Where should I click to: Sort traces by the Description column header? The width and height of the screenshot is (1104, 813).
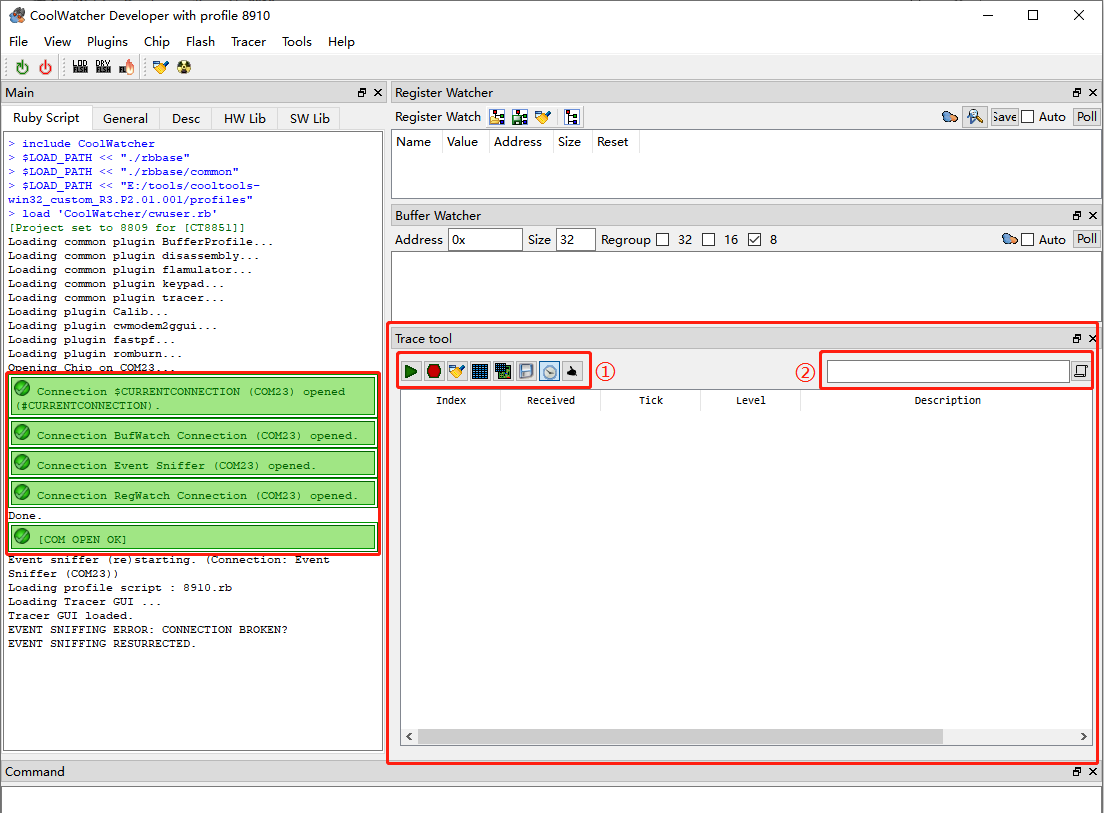[x=947, y=400]
